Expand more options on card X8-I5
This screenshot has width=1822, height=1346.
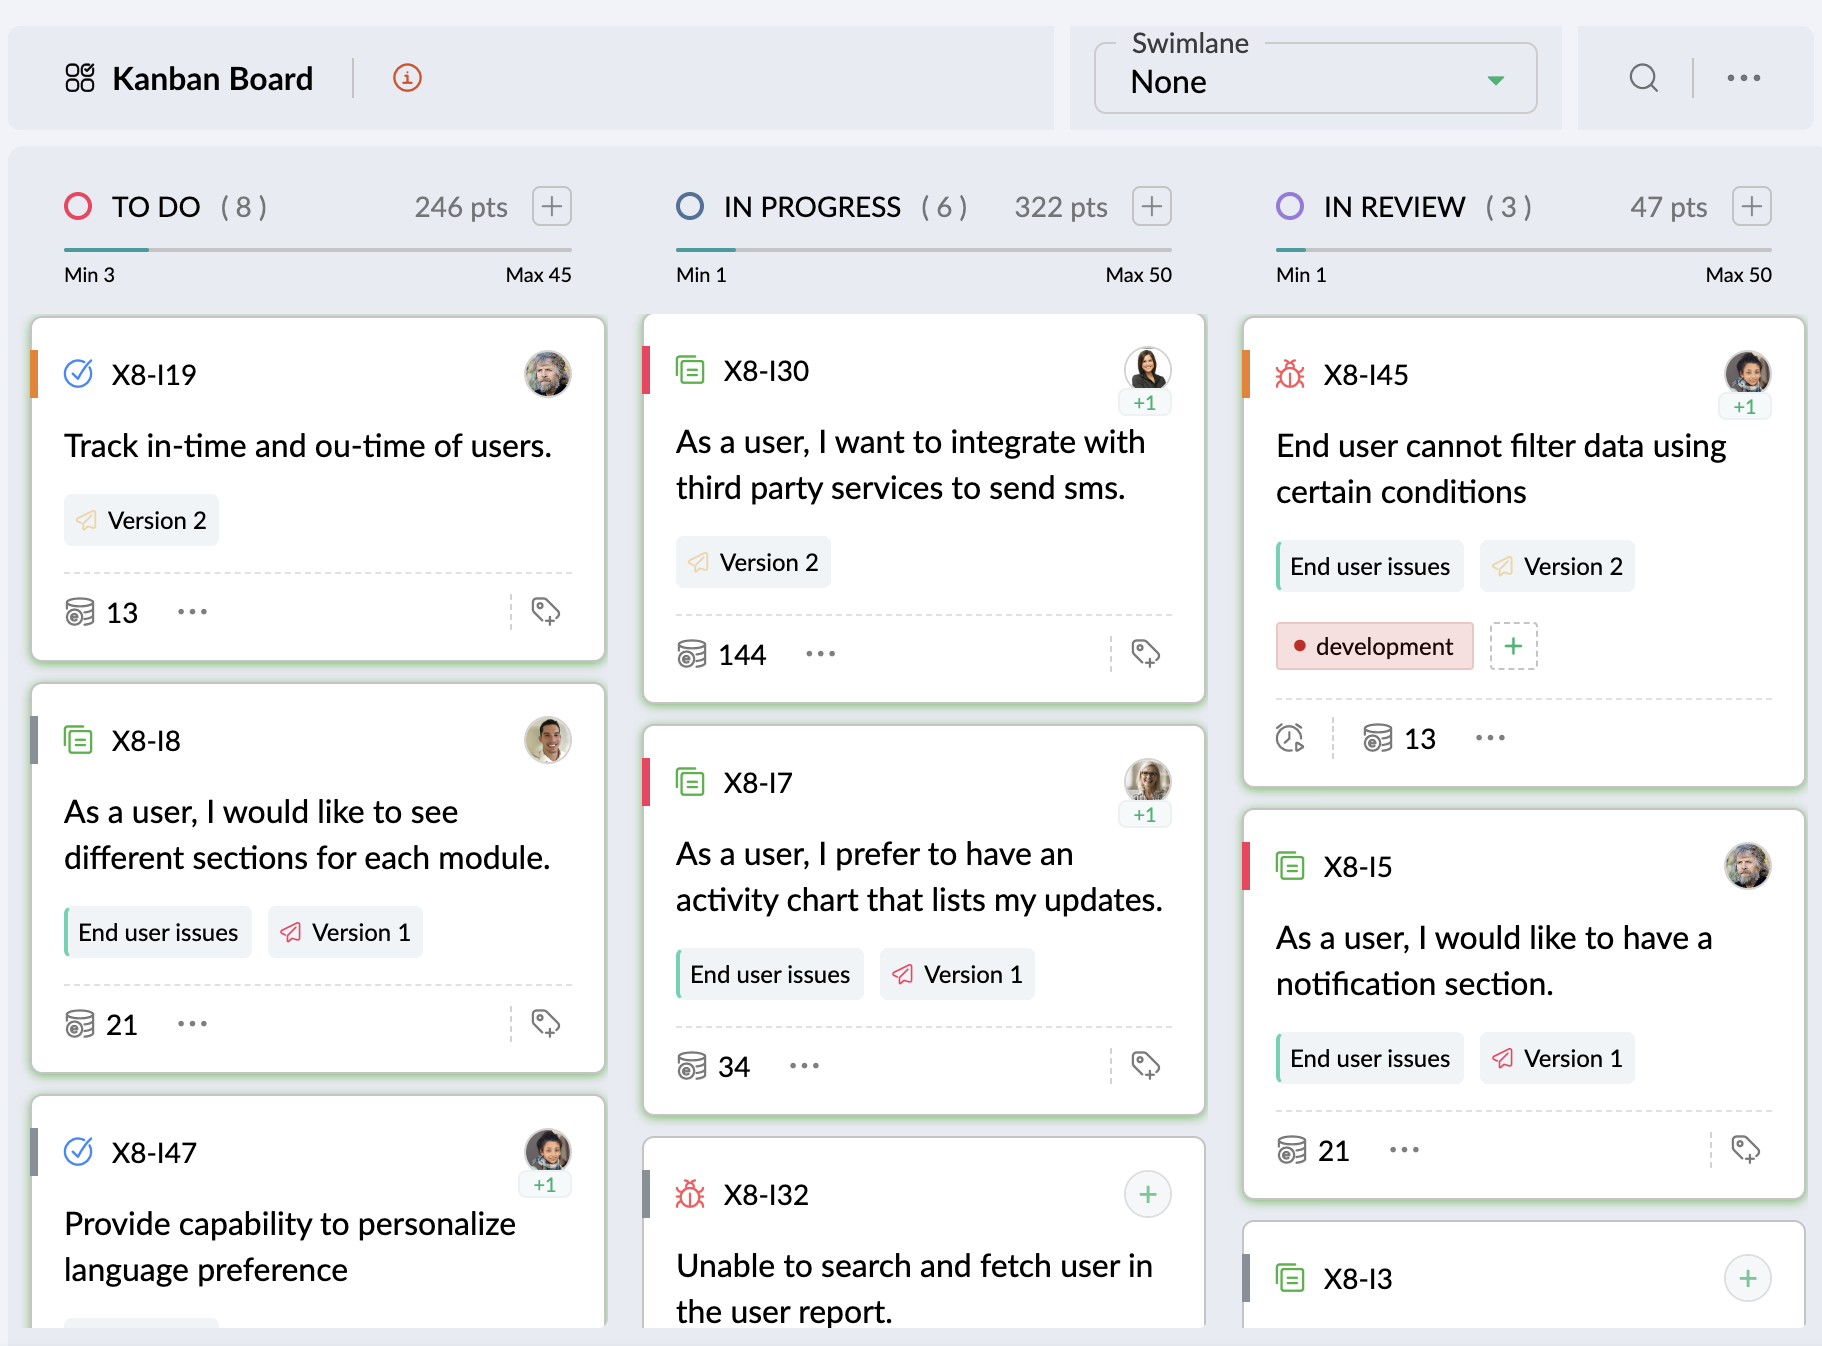tap(1404, 1150)
